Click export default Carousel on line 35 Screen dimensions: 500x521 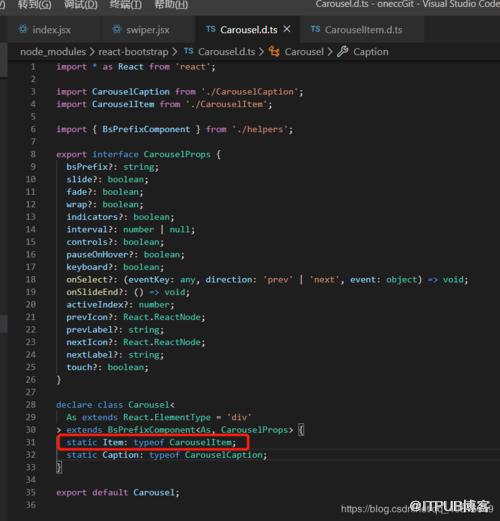tap(115, 493)
